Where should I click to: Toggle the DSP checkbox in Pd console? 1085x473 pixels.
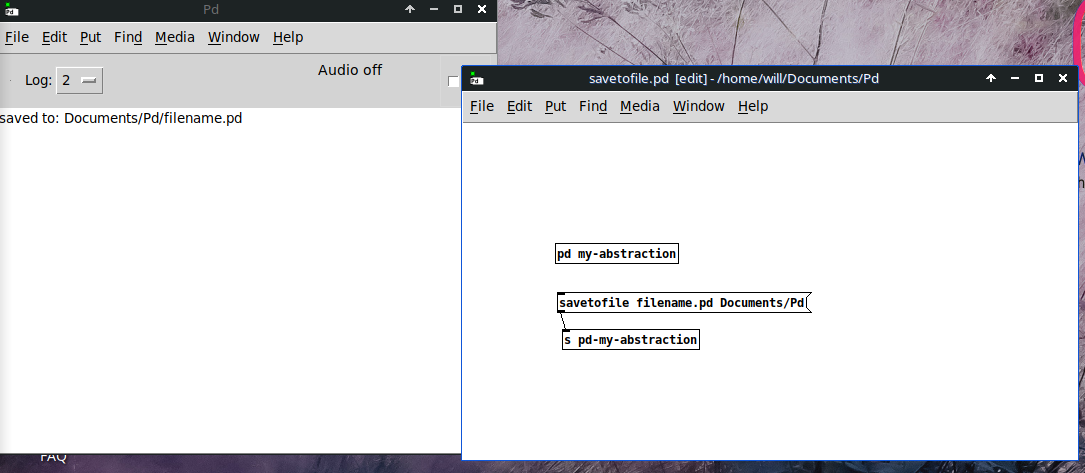click(454, 82)
